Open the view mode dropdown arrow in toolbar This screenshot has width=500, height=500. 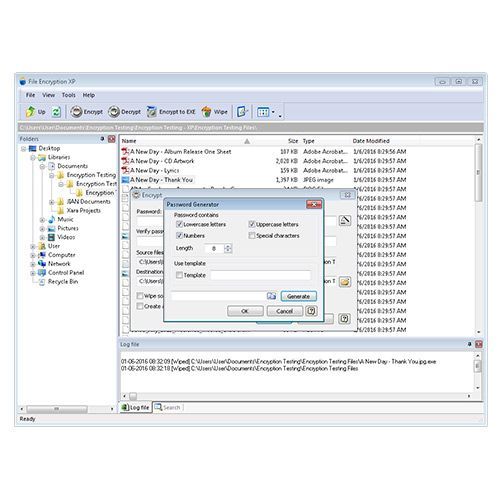pos(273,112)
